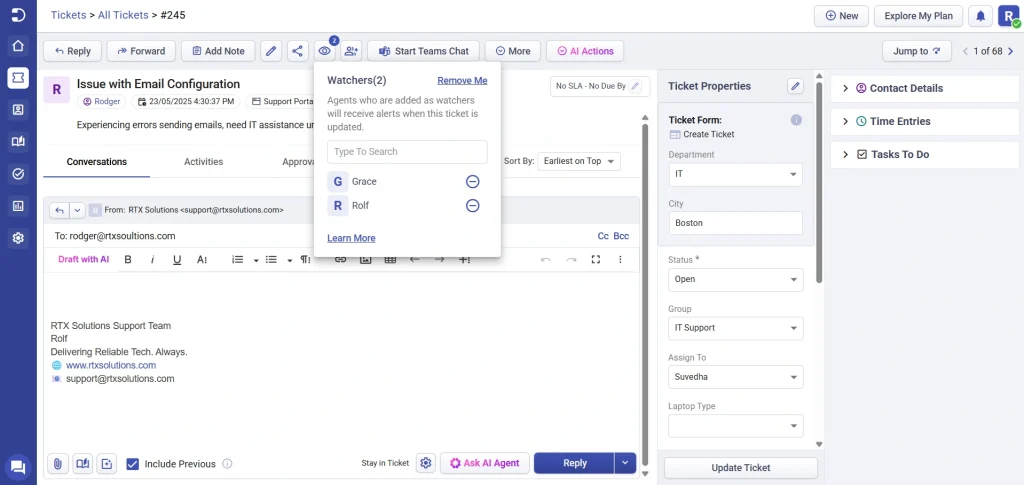Switch to Activities tab
The height and width of the screenshot is (485, 1024).
point(203,162)
